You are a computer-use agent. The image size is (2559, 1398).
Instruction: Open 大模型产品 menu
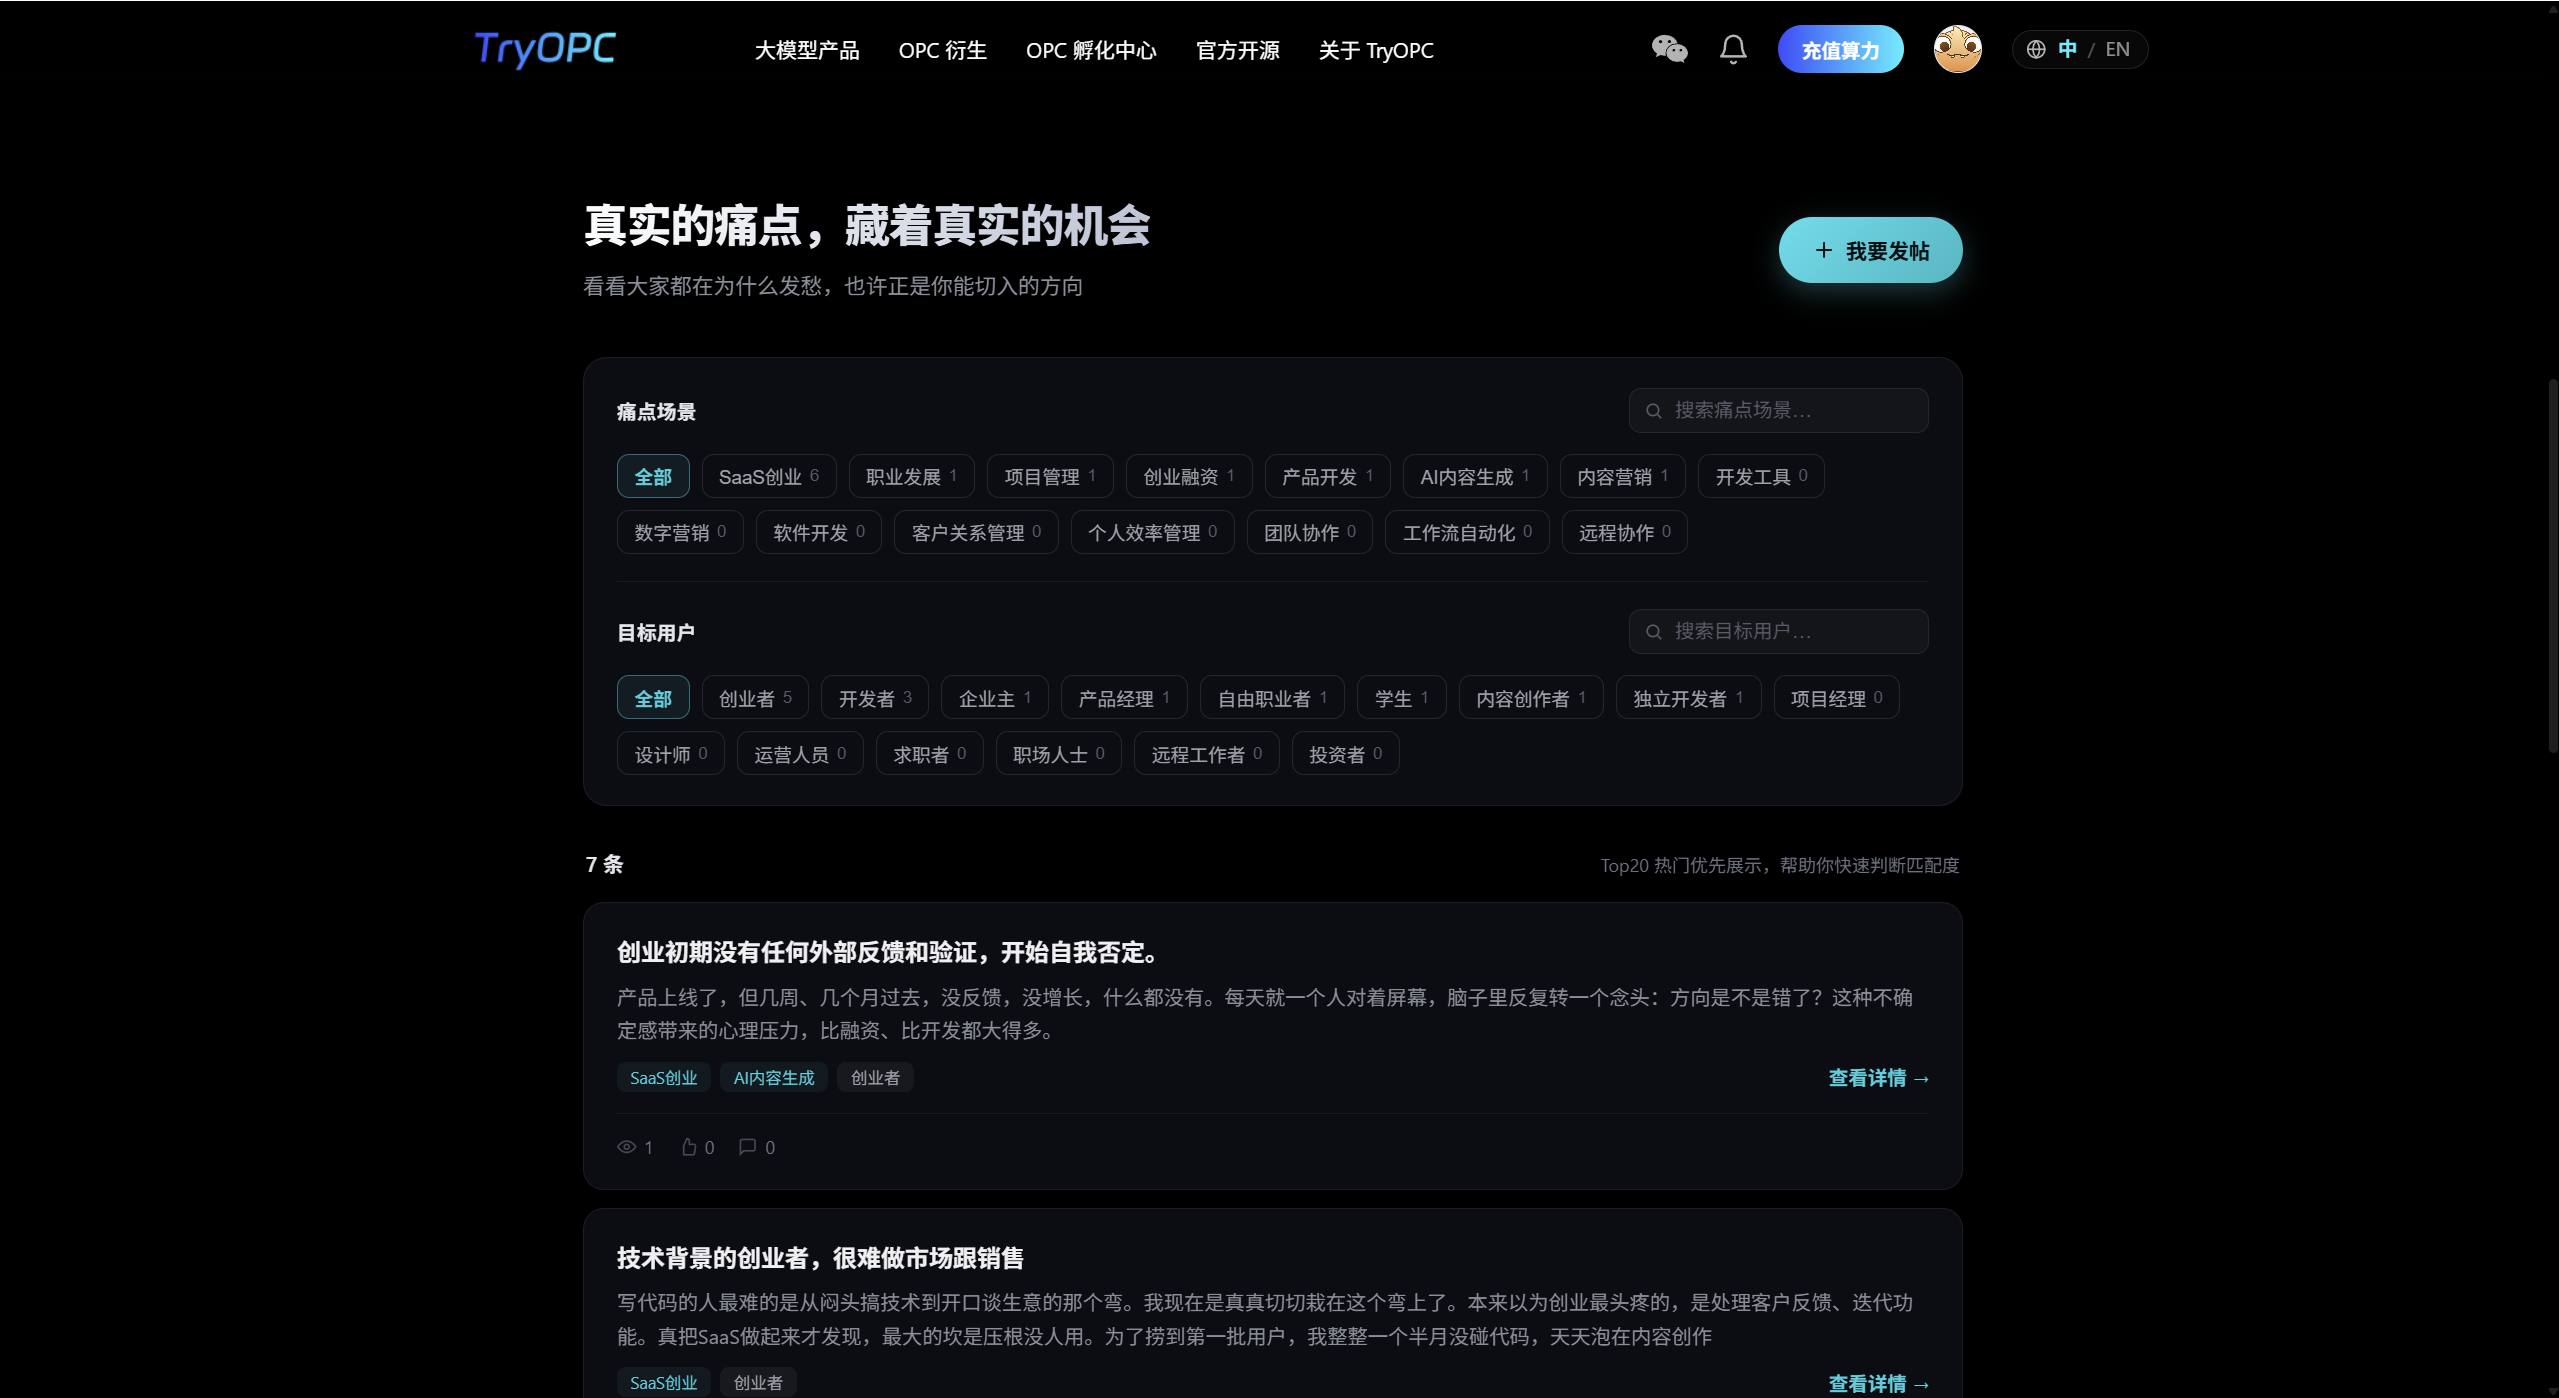coord(806,50)
